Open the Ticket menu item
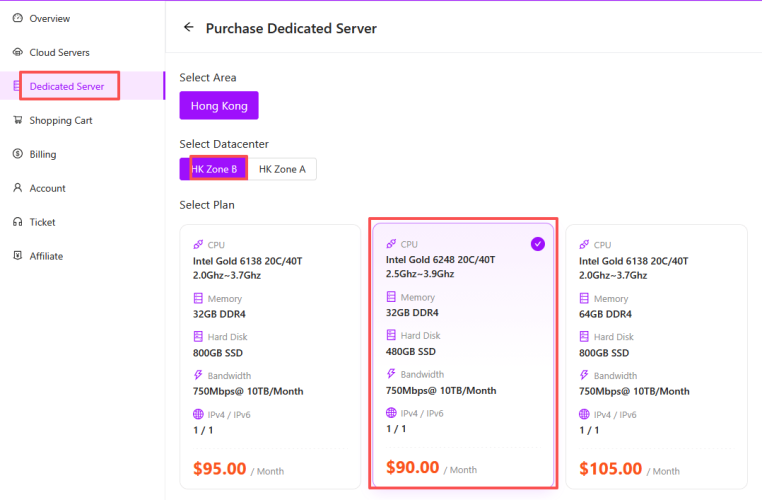 tap(83, 222)
